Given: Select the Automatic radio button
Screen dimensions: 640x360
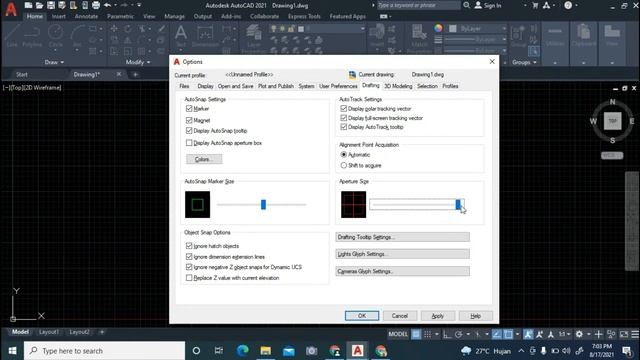Looking at the screenshot, I should click(x=344, y=155).
